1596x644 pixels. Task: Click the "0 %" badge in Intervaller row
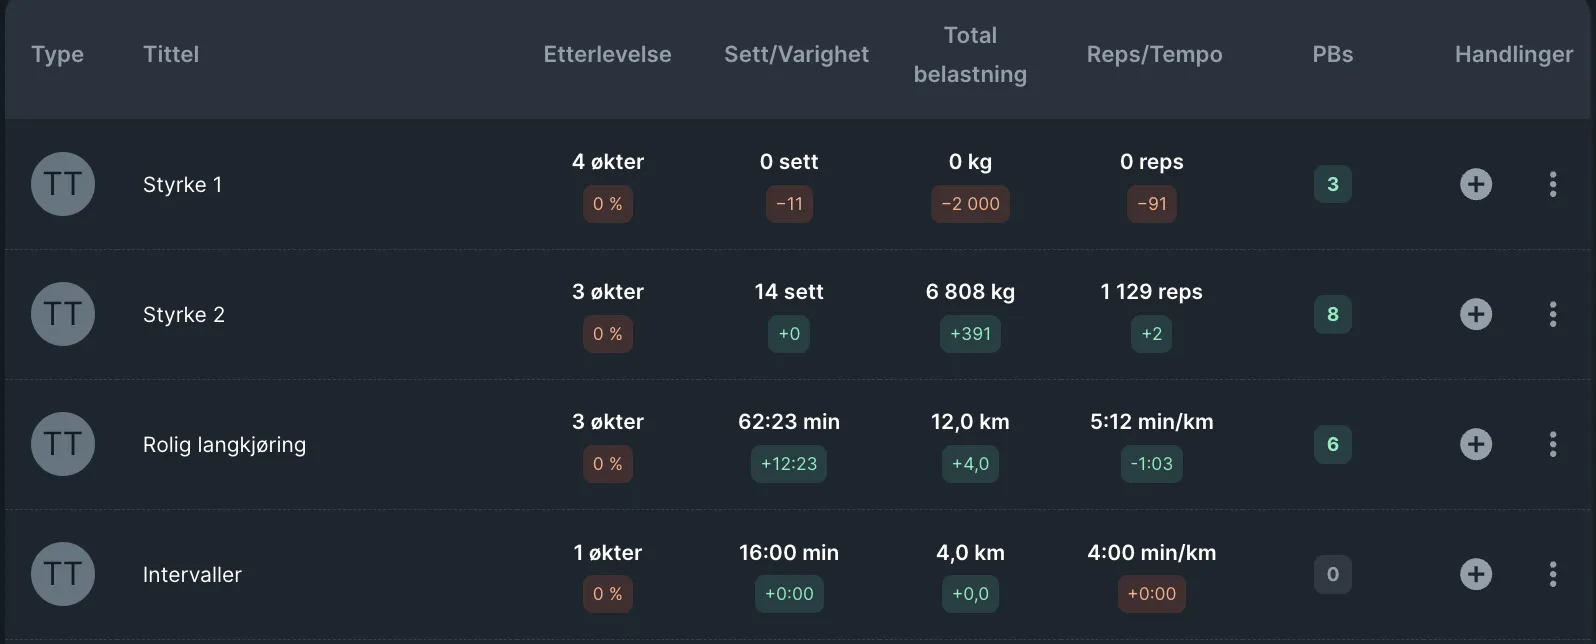tap(608, 594)
